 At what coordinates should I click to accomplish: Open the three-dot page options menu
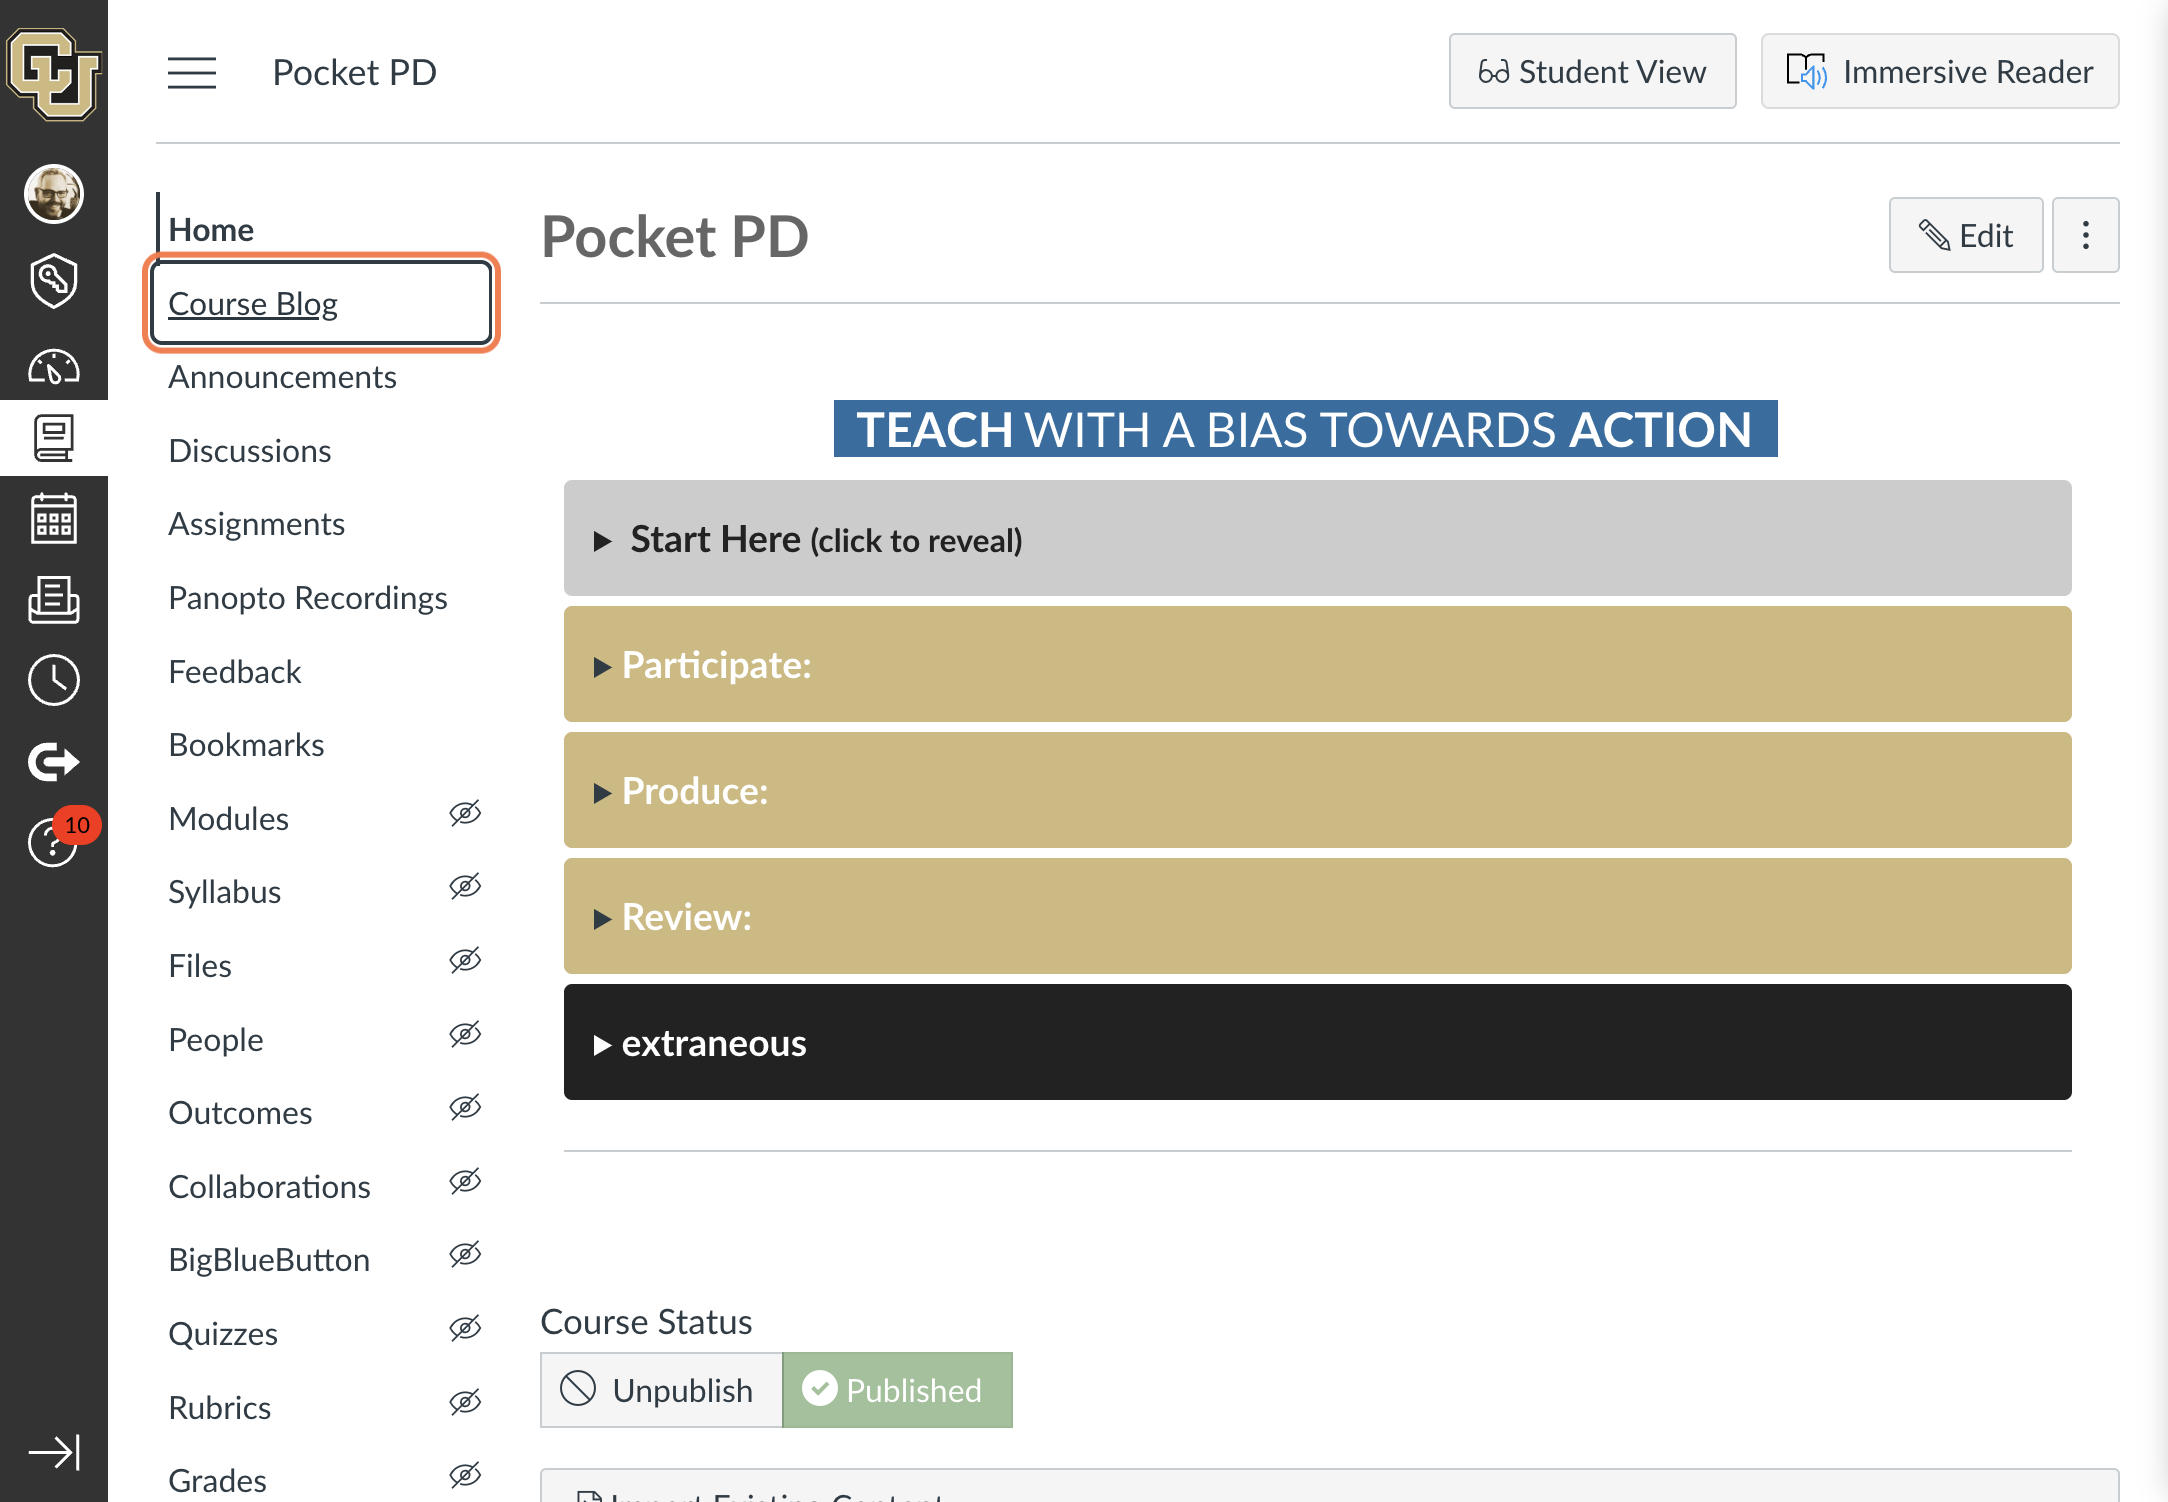[2085, 235]
